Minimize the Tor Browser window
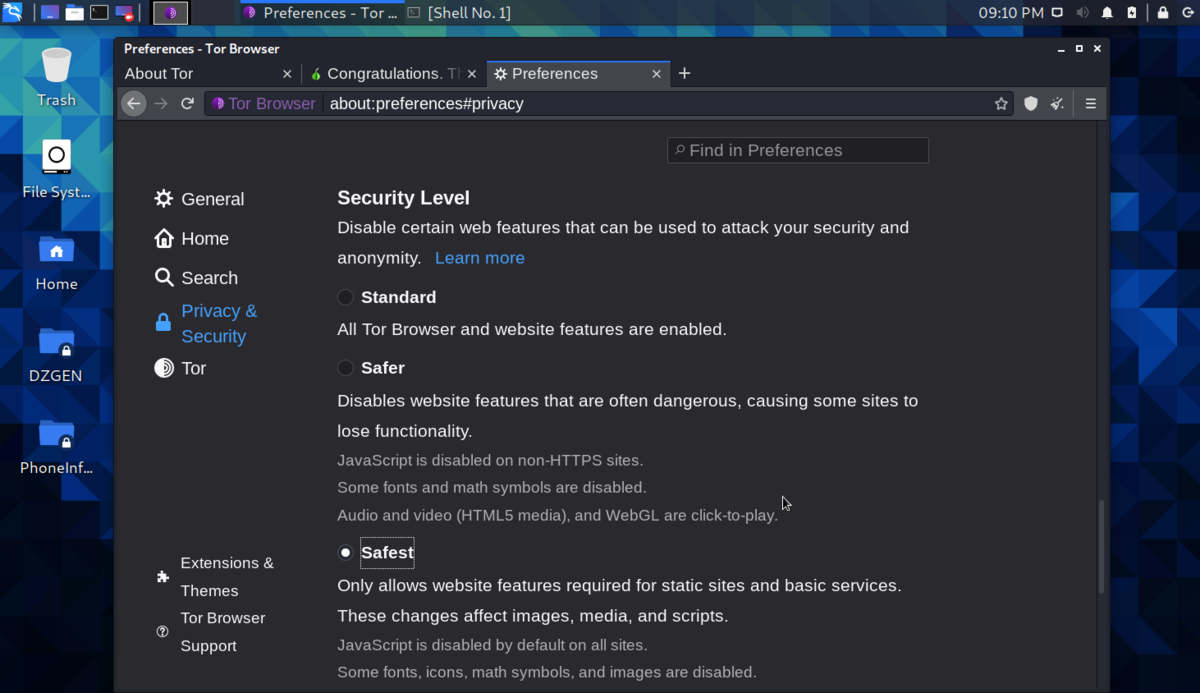Image resolution: width=1200 pixels, height=693 pixels. (x=1061, y=48)
